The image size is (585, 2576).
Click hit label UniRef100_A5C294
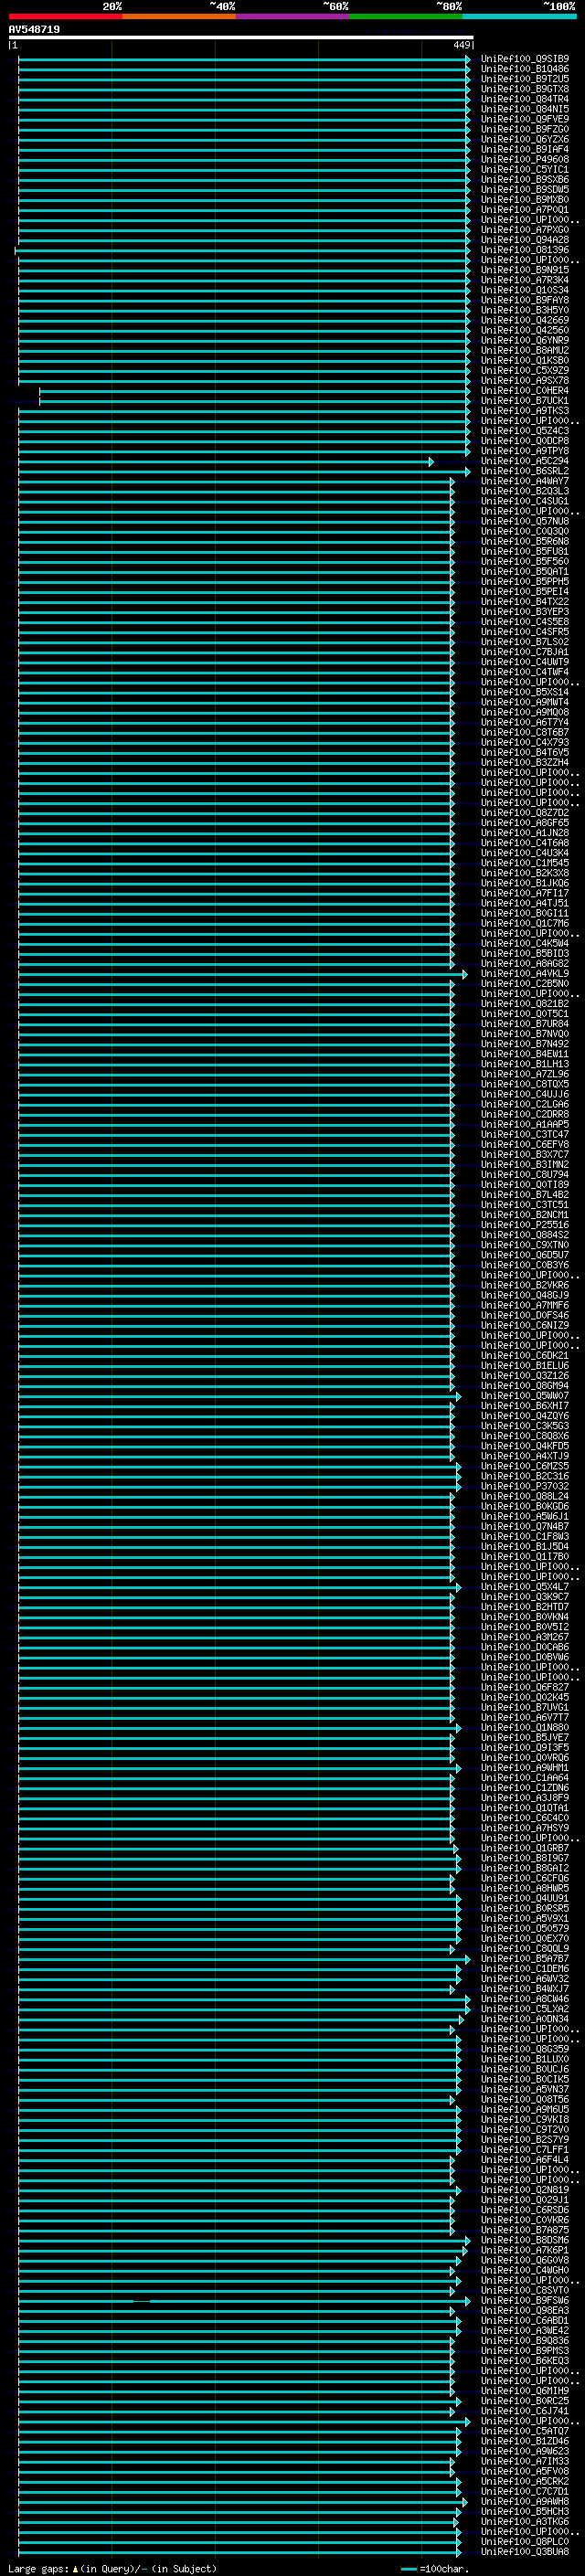(x=525, y=461)
